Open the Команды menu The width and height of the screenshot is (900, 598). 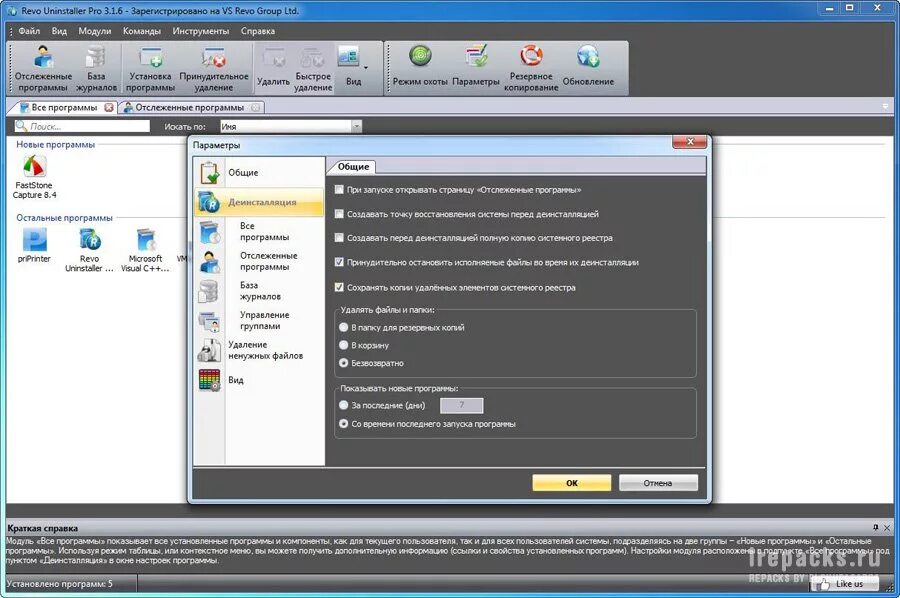pos(142,31)
